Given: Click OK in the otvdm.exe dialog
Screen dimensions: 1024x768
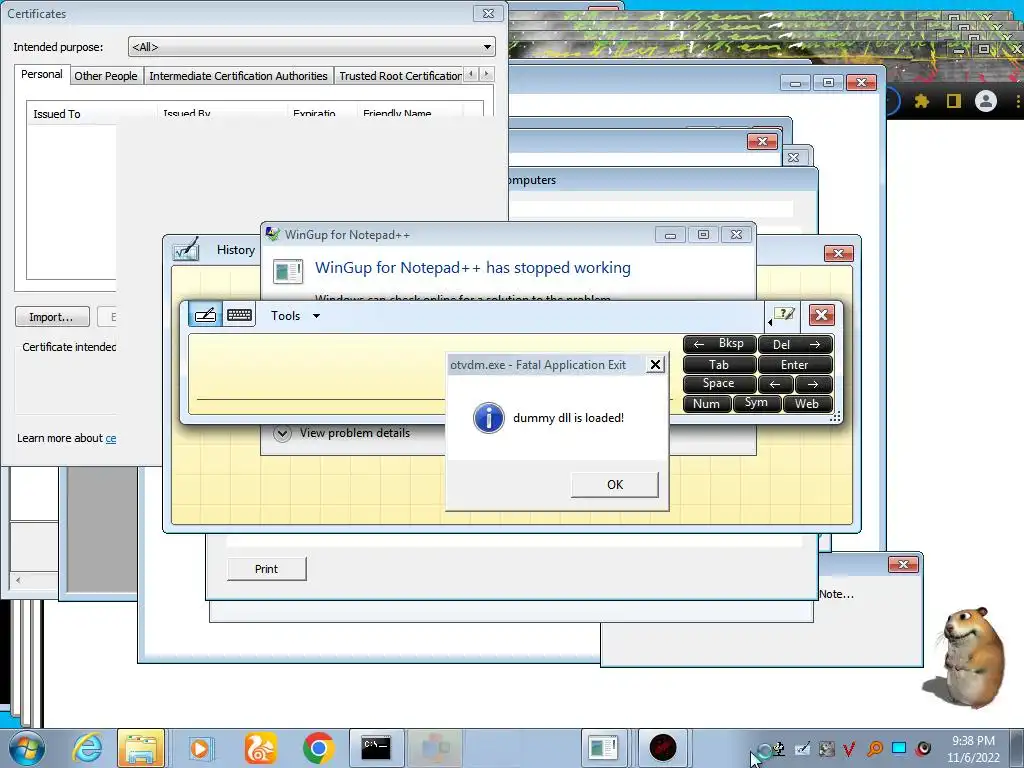Looking at the screenshot, I should (615, 485).
